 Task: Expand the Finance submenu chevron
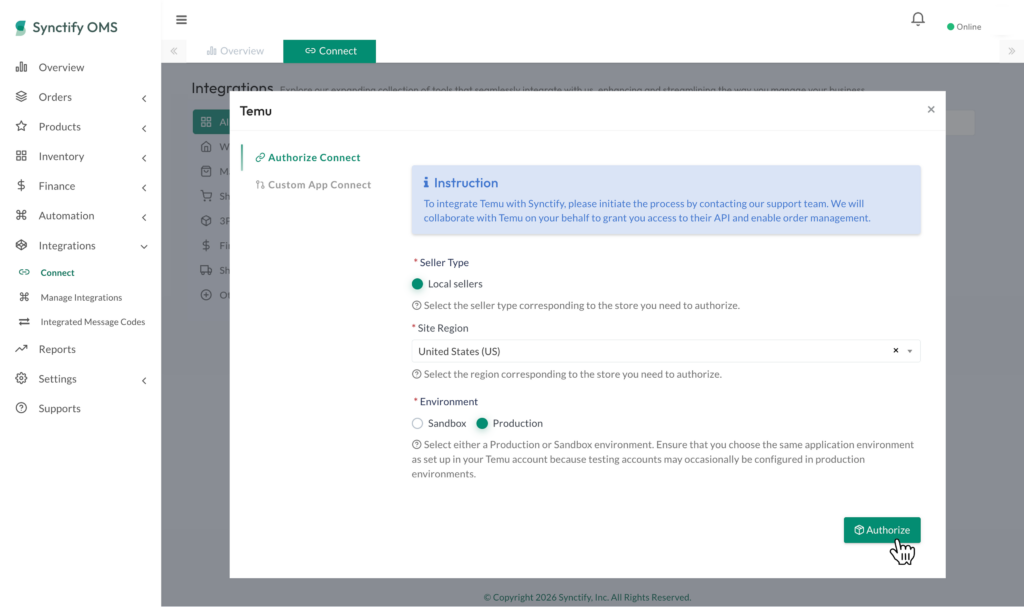[144, 188]
